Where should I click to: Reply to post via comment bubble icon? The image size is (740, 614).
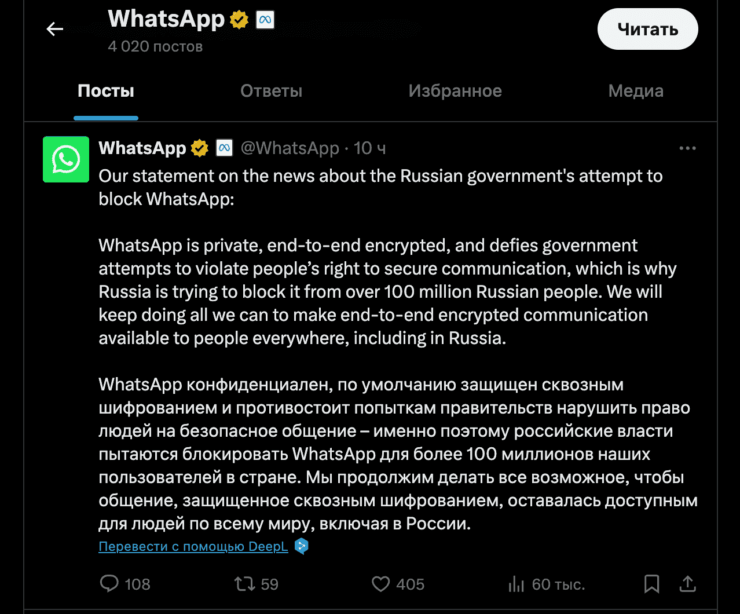110,583
